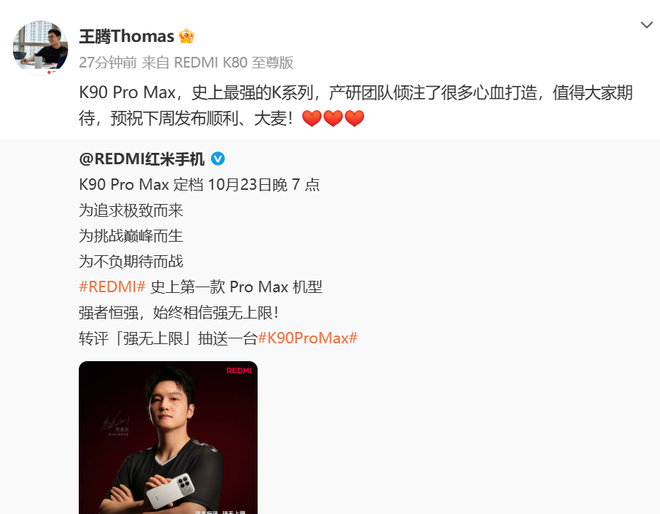Click post text starting K90 Pro Max，史上最强

coord(356,105)
